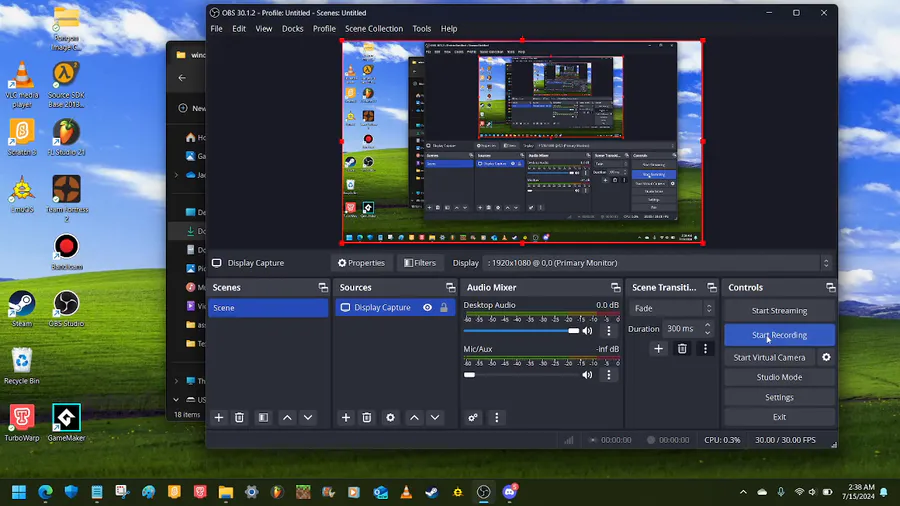Click Duration 300 ms input field
The height and width of the screenshot is (506, 900).
pyautogui.click(x=682, y=329)
